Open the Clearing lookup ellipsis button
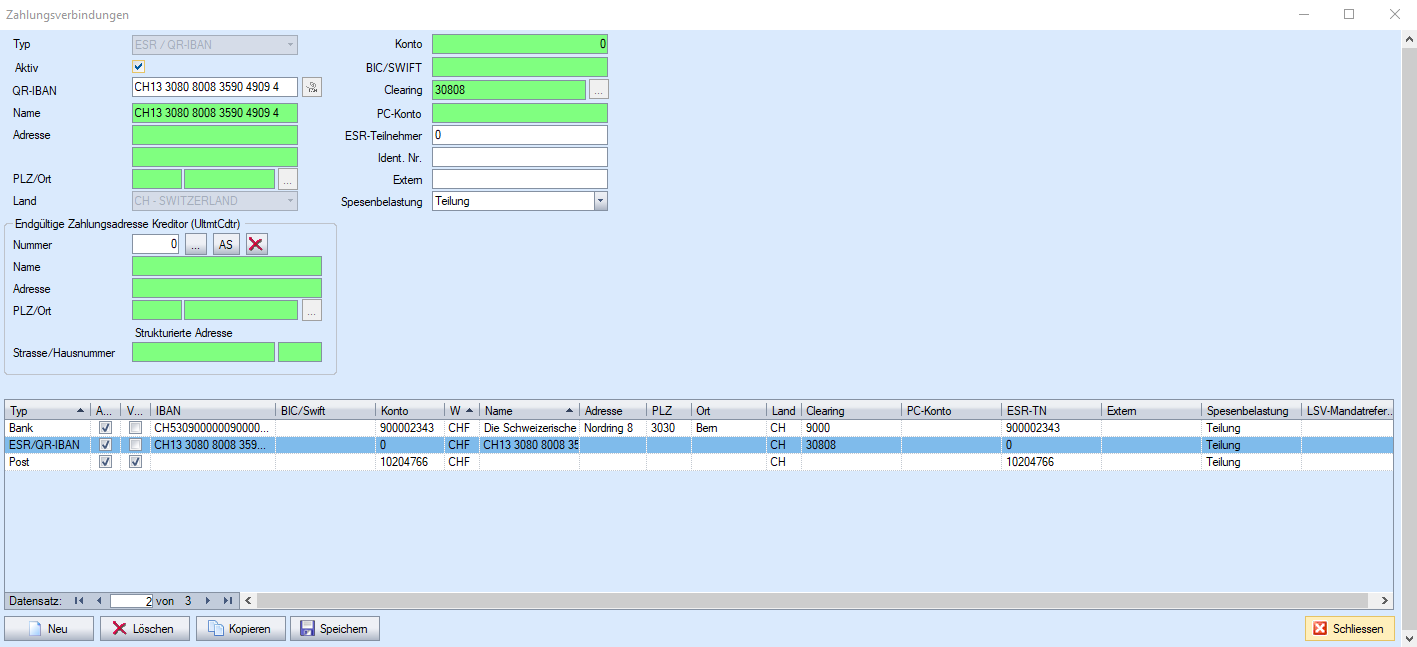 [x=598, y=90]
